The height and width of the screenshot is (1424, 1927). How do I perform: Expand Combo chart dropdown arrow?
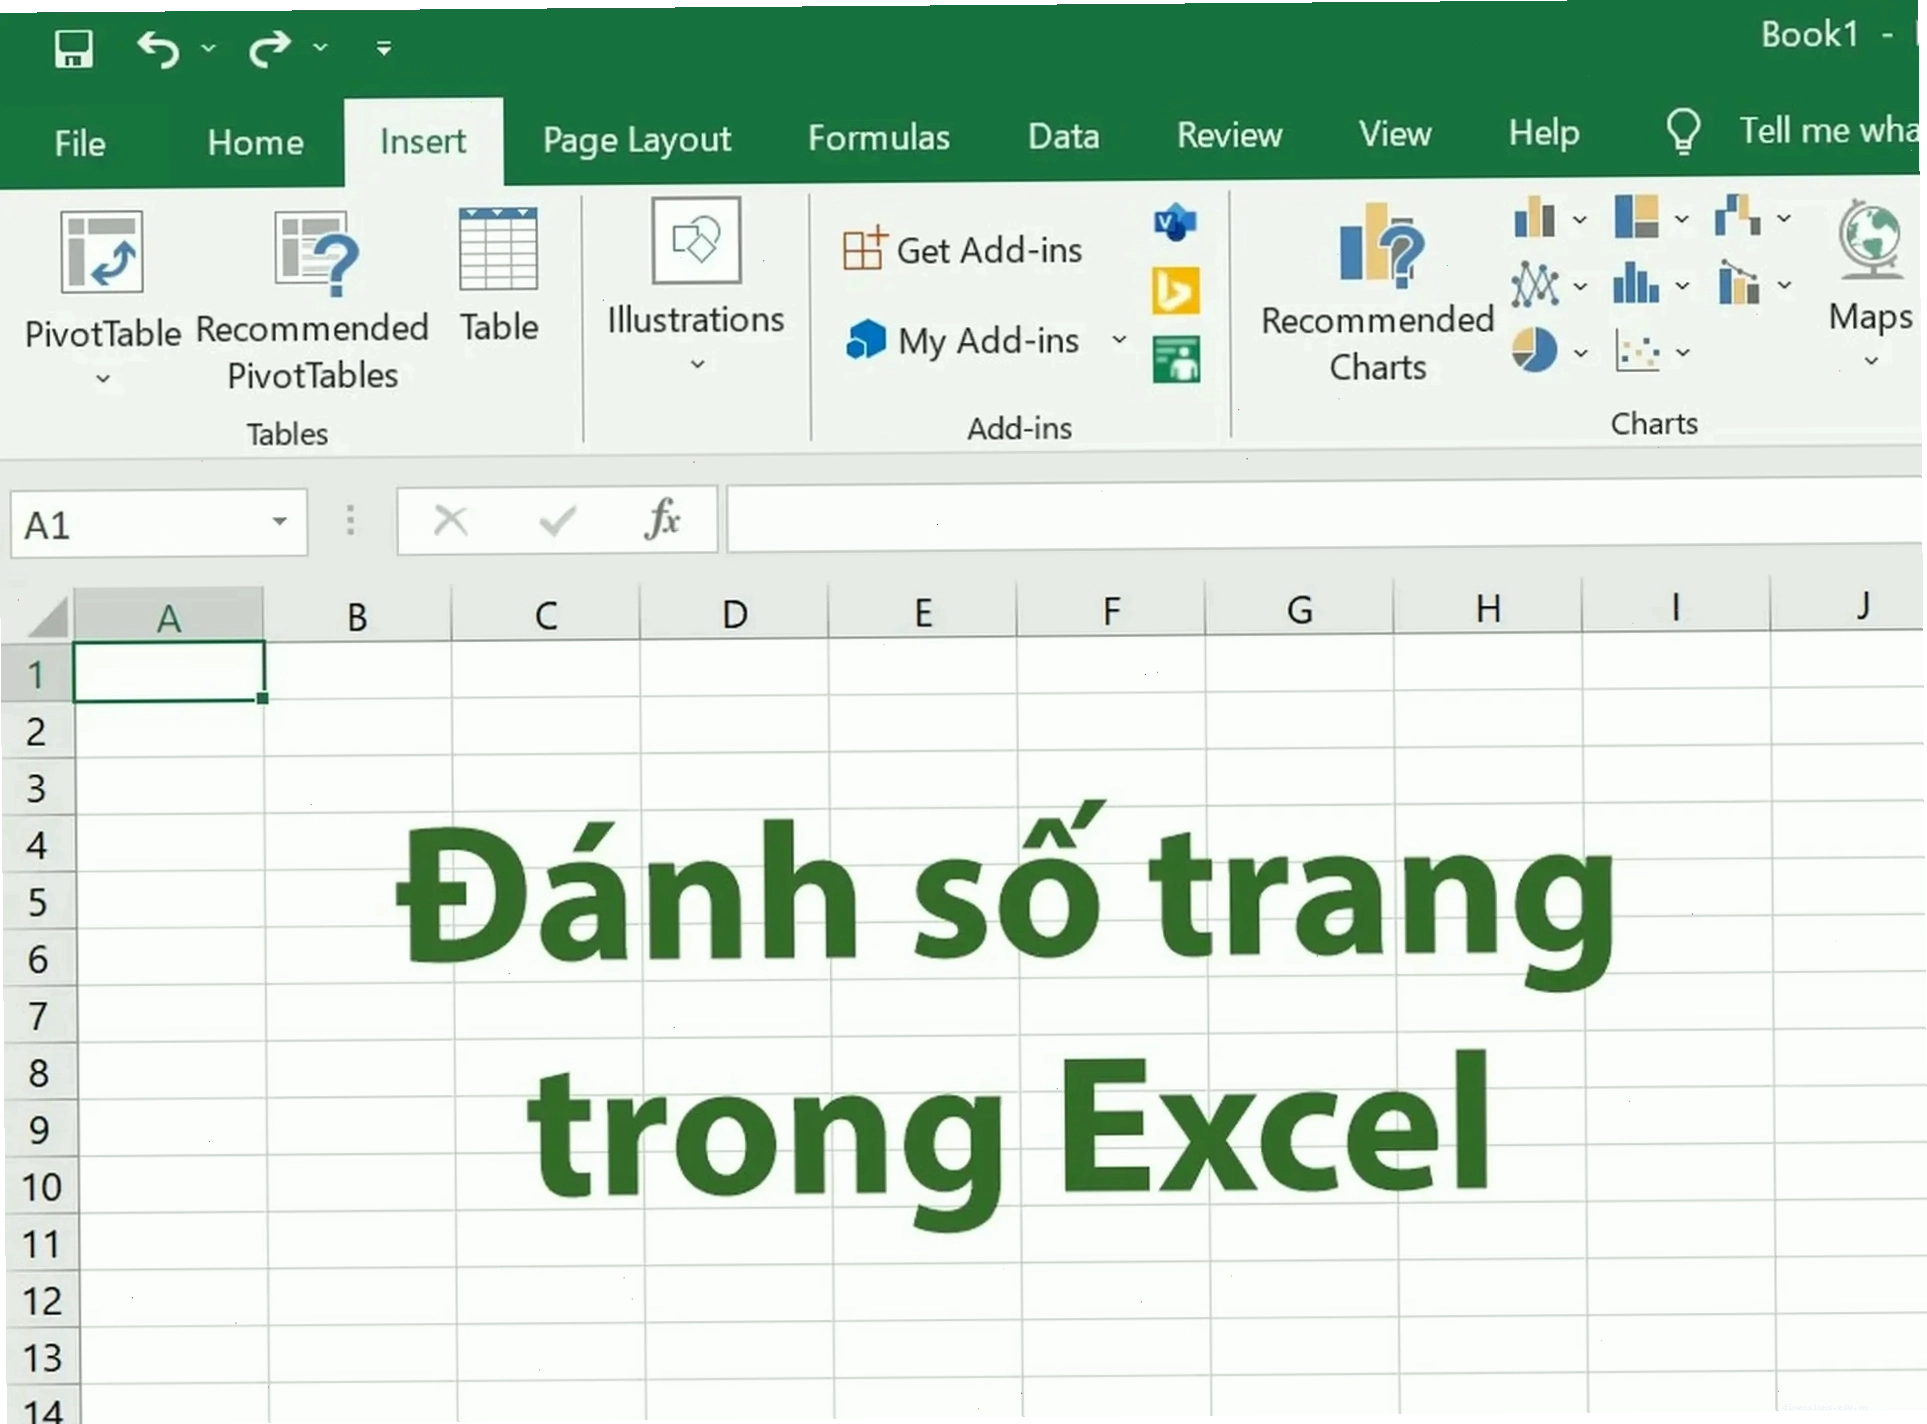click(x=1784, y=285)
